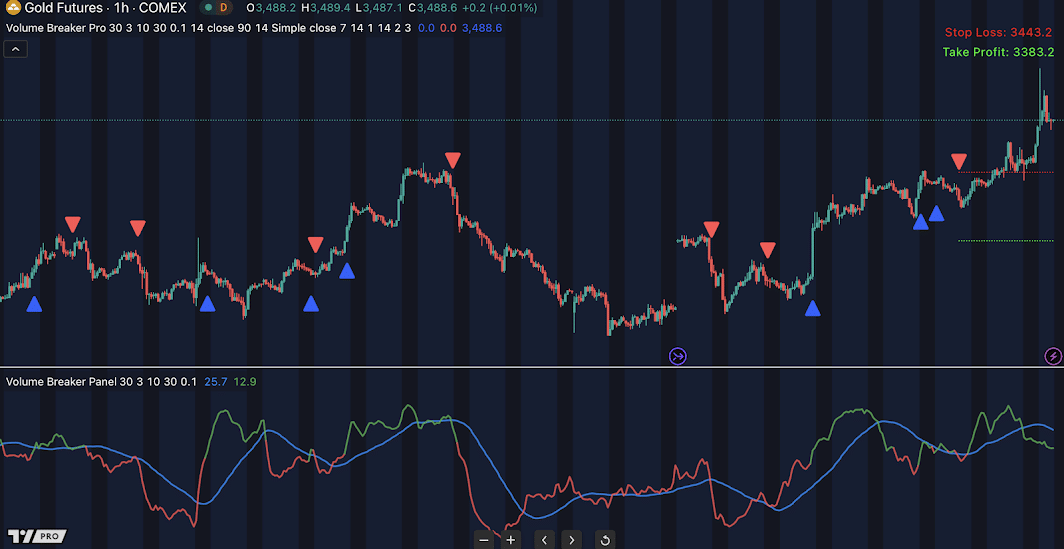Reset the chart view
This screenshot has width=1064, height=549.
[604, 540]
